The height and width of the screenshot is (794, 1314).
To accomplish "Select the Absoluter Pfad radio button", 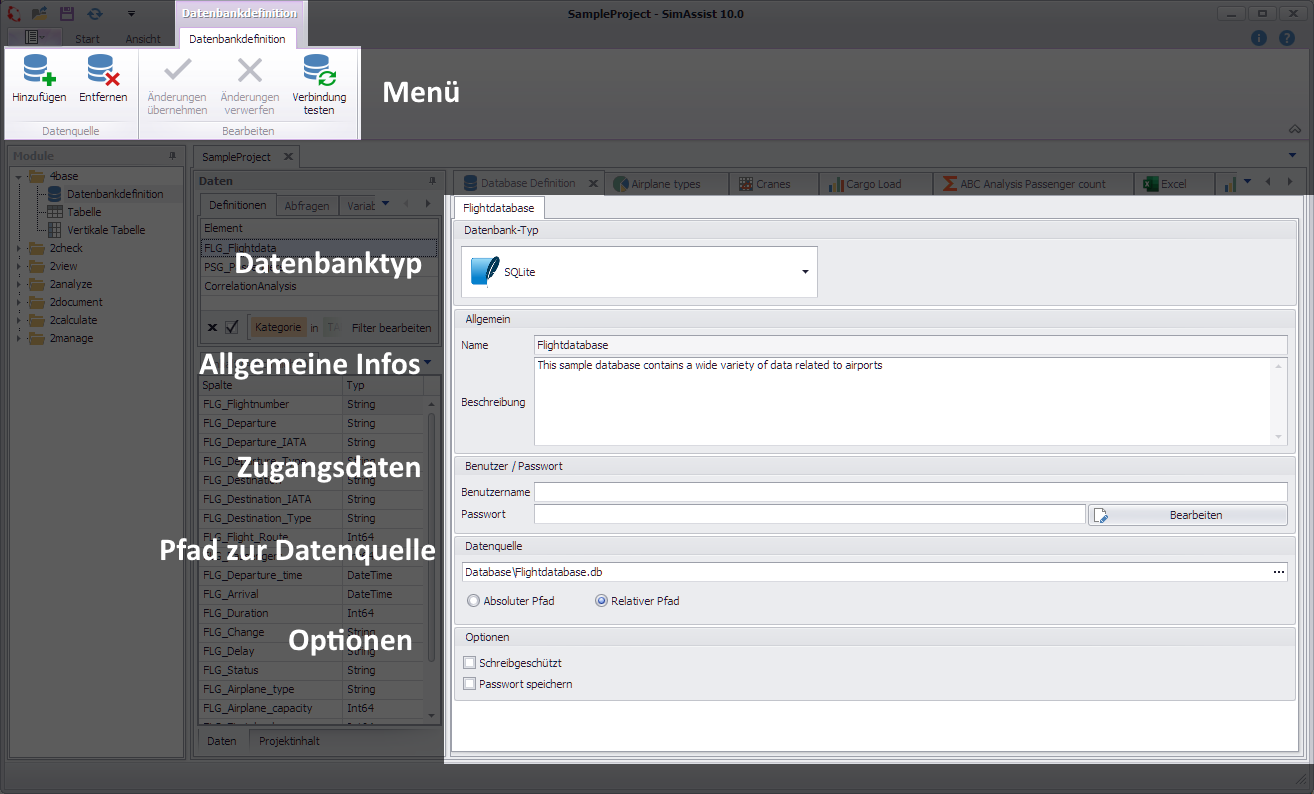I will (x=473, y=601).
